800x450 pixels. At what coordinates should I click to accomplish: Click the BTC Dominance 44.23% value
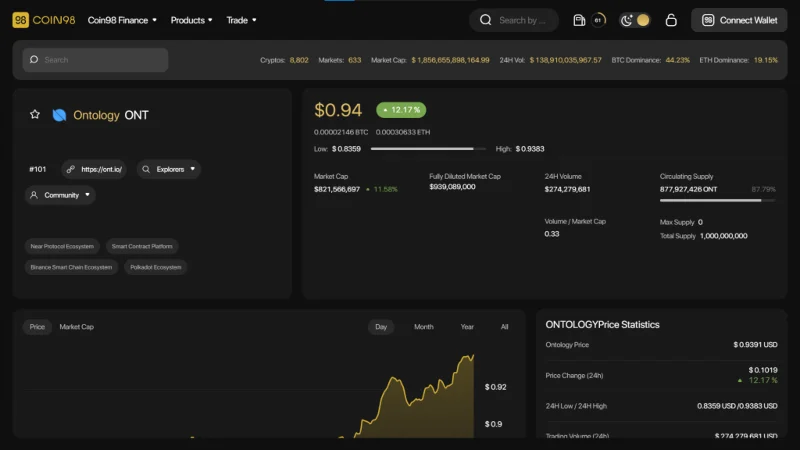(678, 60)
